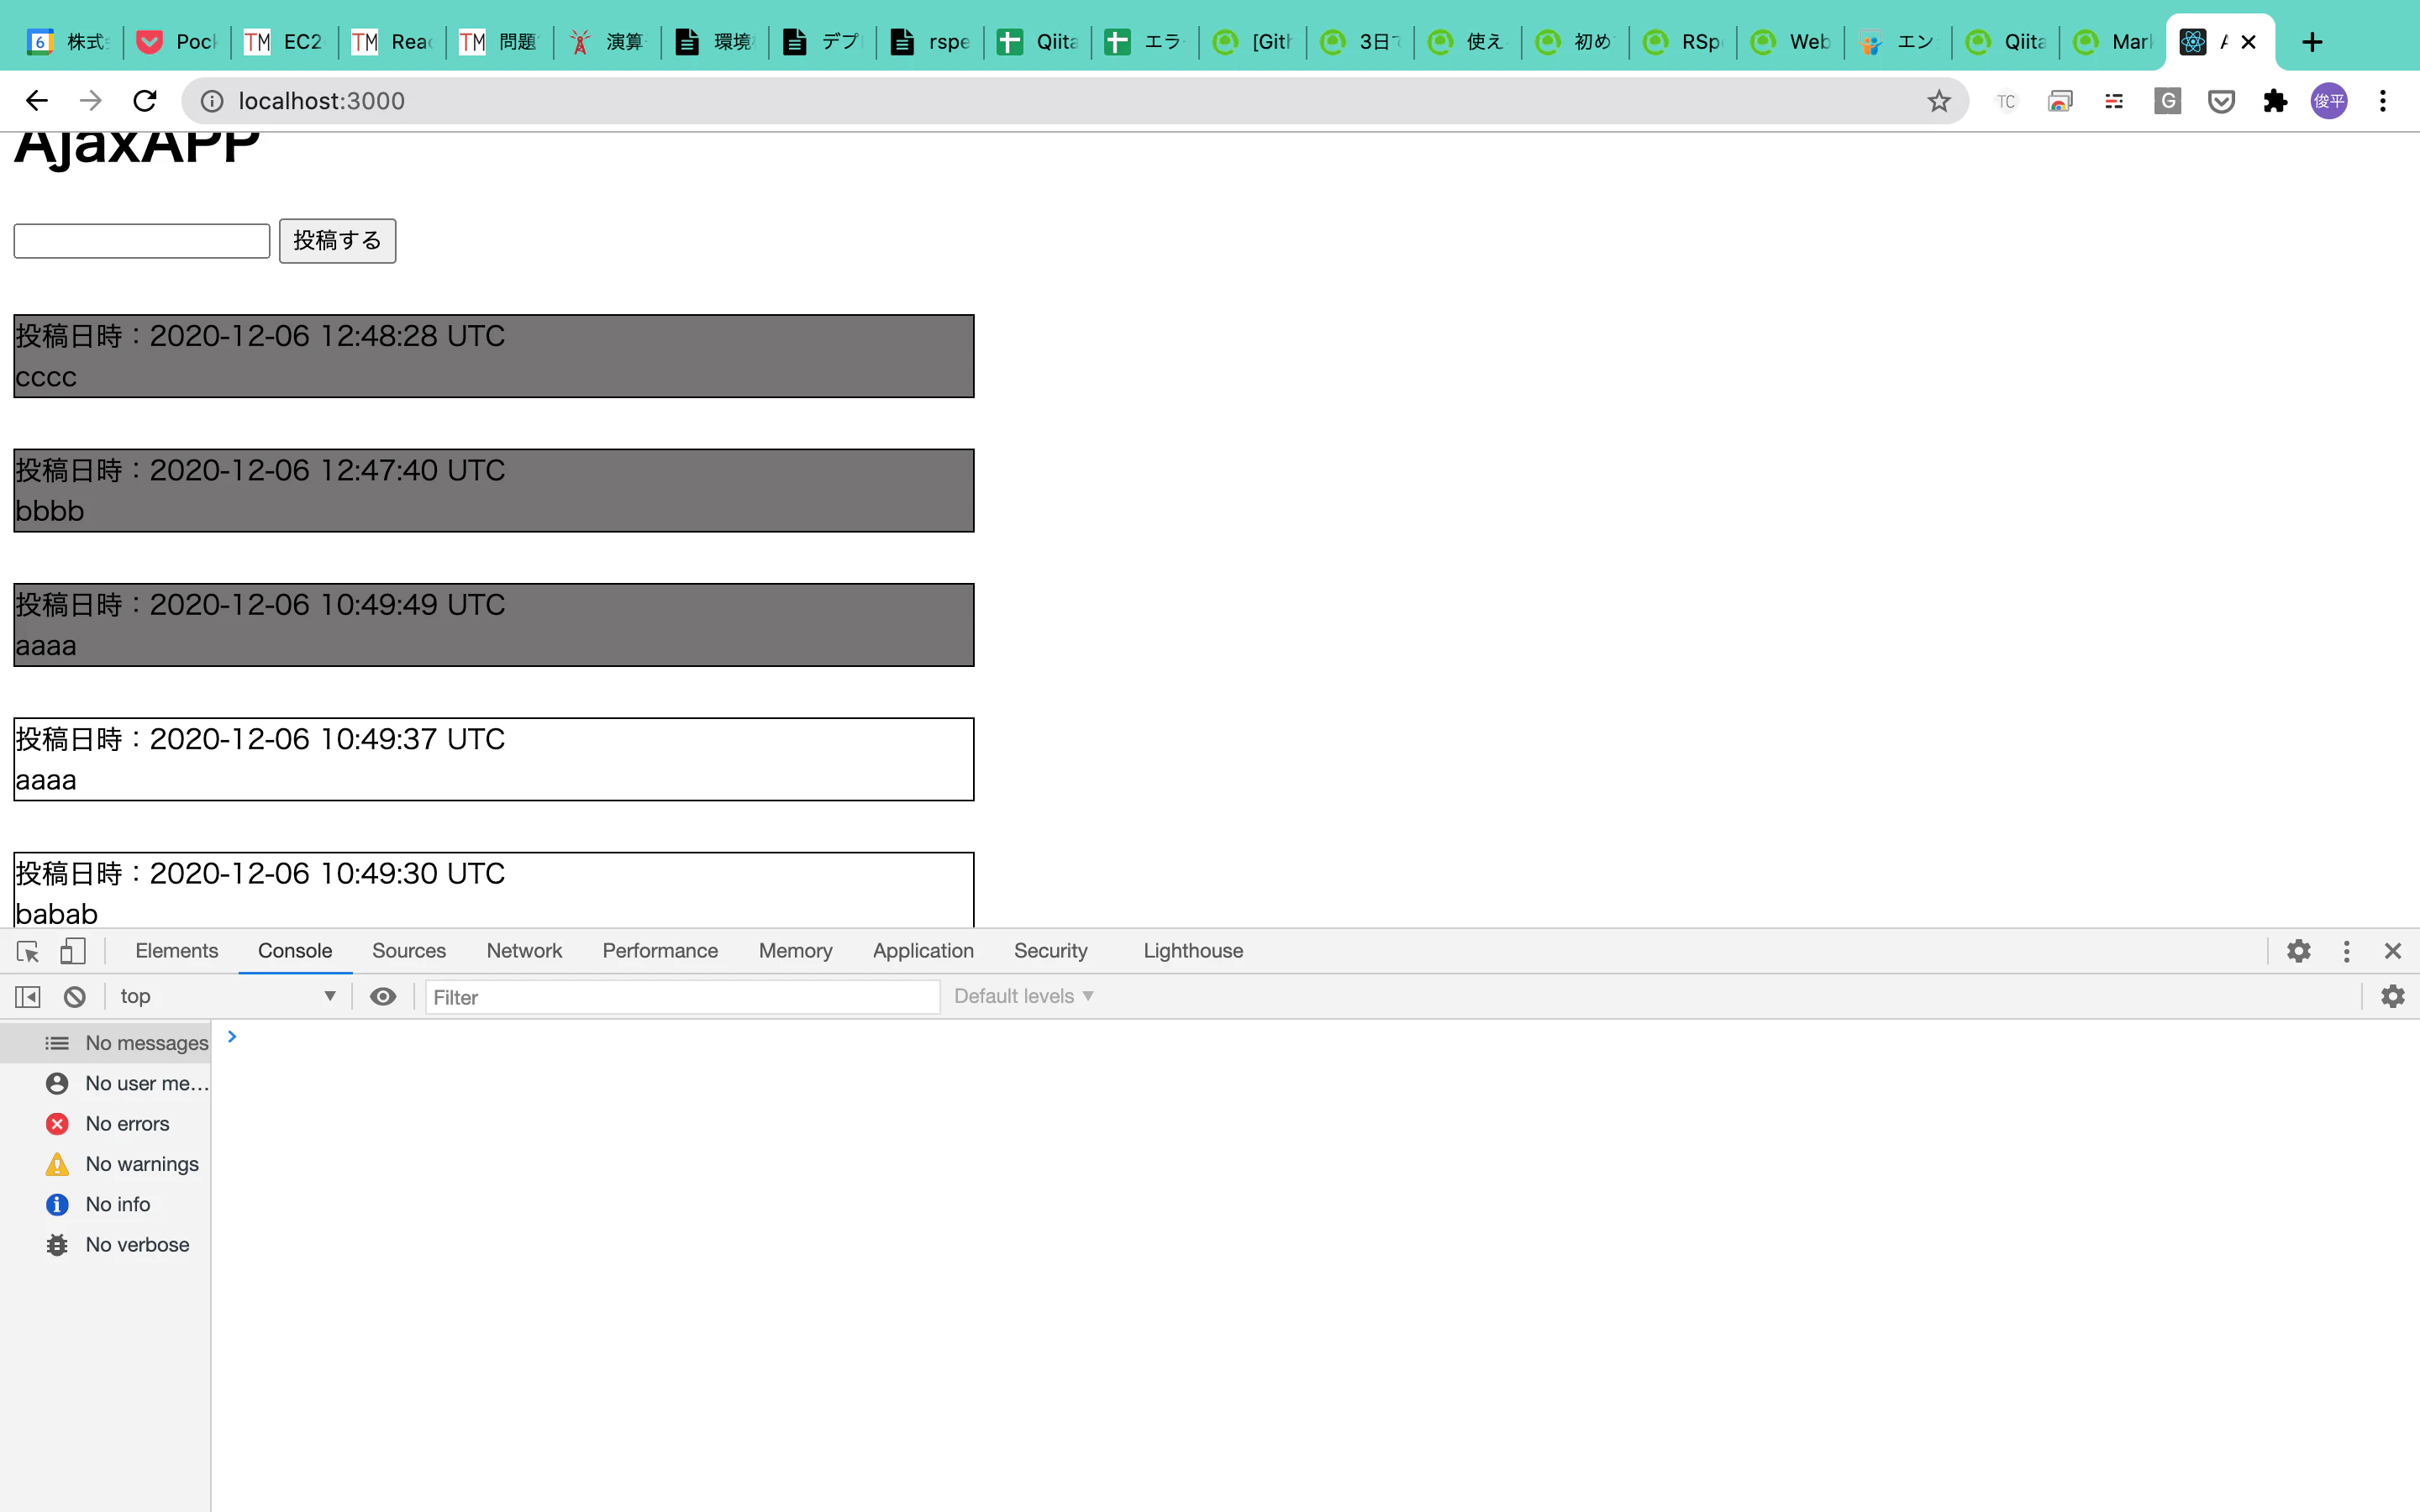Open the top context dropdown

tap(227, 997)
